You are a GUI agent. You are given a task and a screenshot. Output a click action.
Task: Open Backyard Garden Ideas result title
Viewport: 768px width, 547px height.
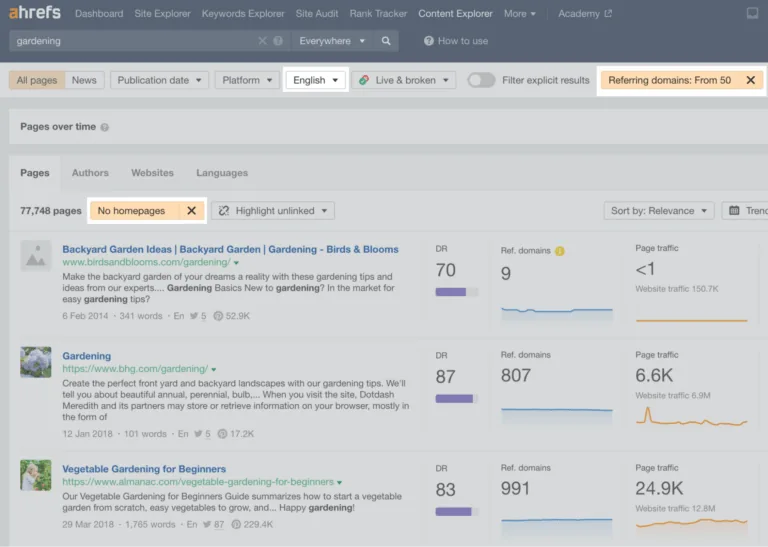[x=230, y=249]
